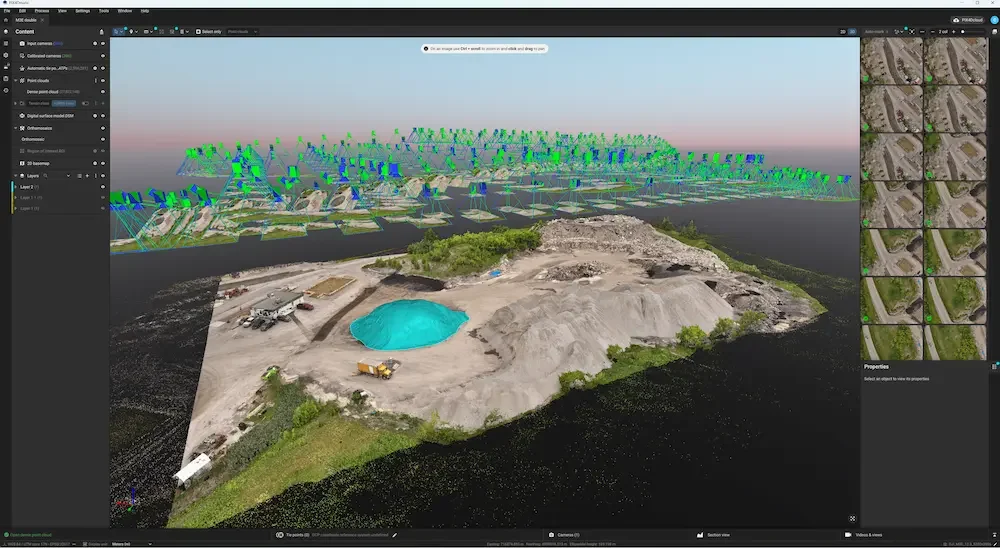Go to the home screen icon
This screenshot has width=1000, height=548.
click(x=6, y=20)
